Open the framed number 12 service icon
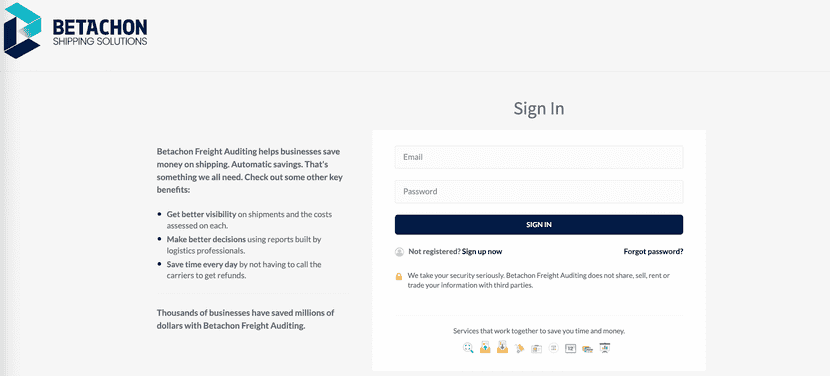 571,348
